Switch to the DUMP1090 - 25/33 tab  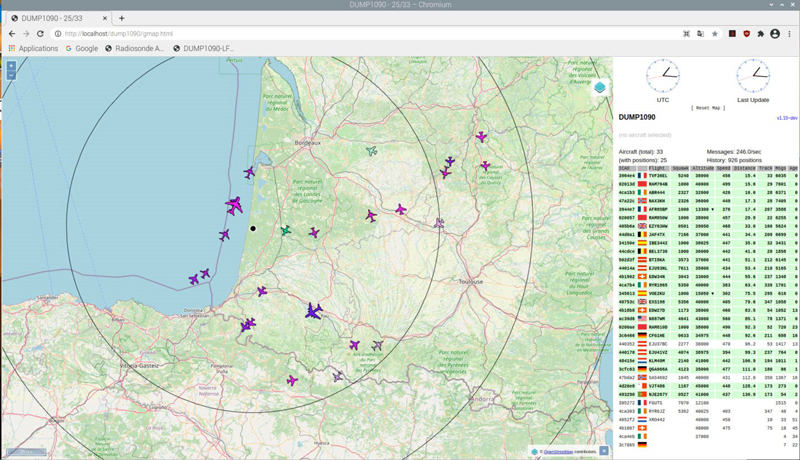coord(59,18)
